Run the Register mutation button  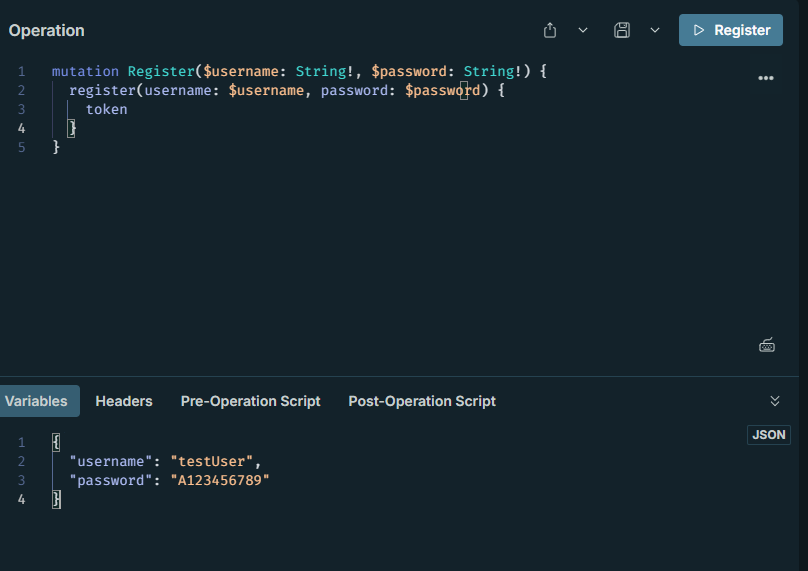coord(730,30)
